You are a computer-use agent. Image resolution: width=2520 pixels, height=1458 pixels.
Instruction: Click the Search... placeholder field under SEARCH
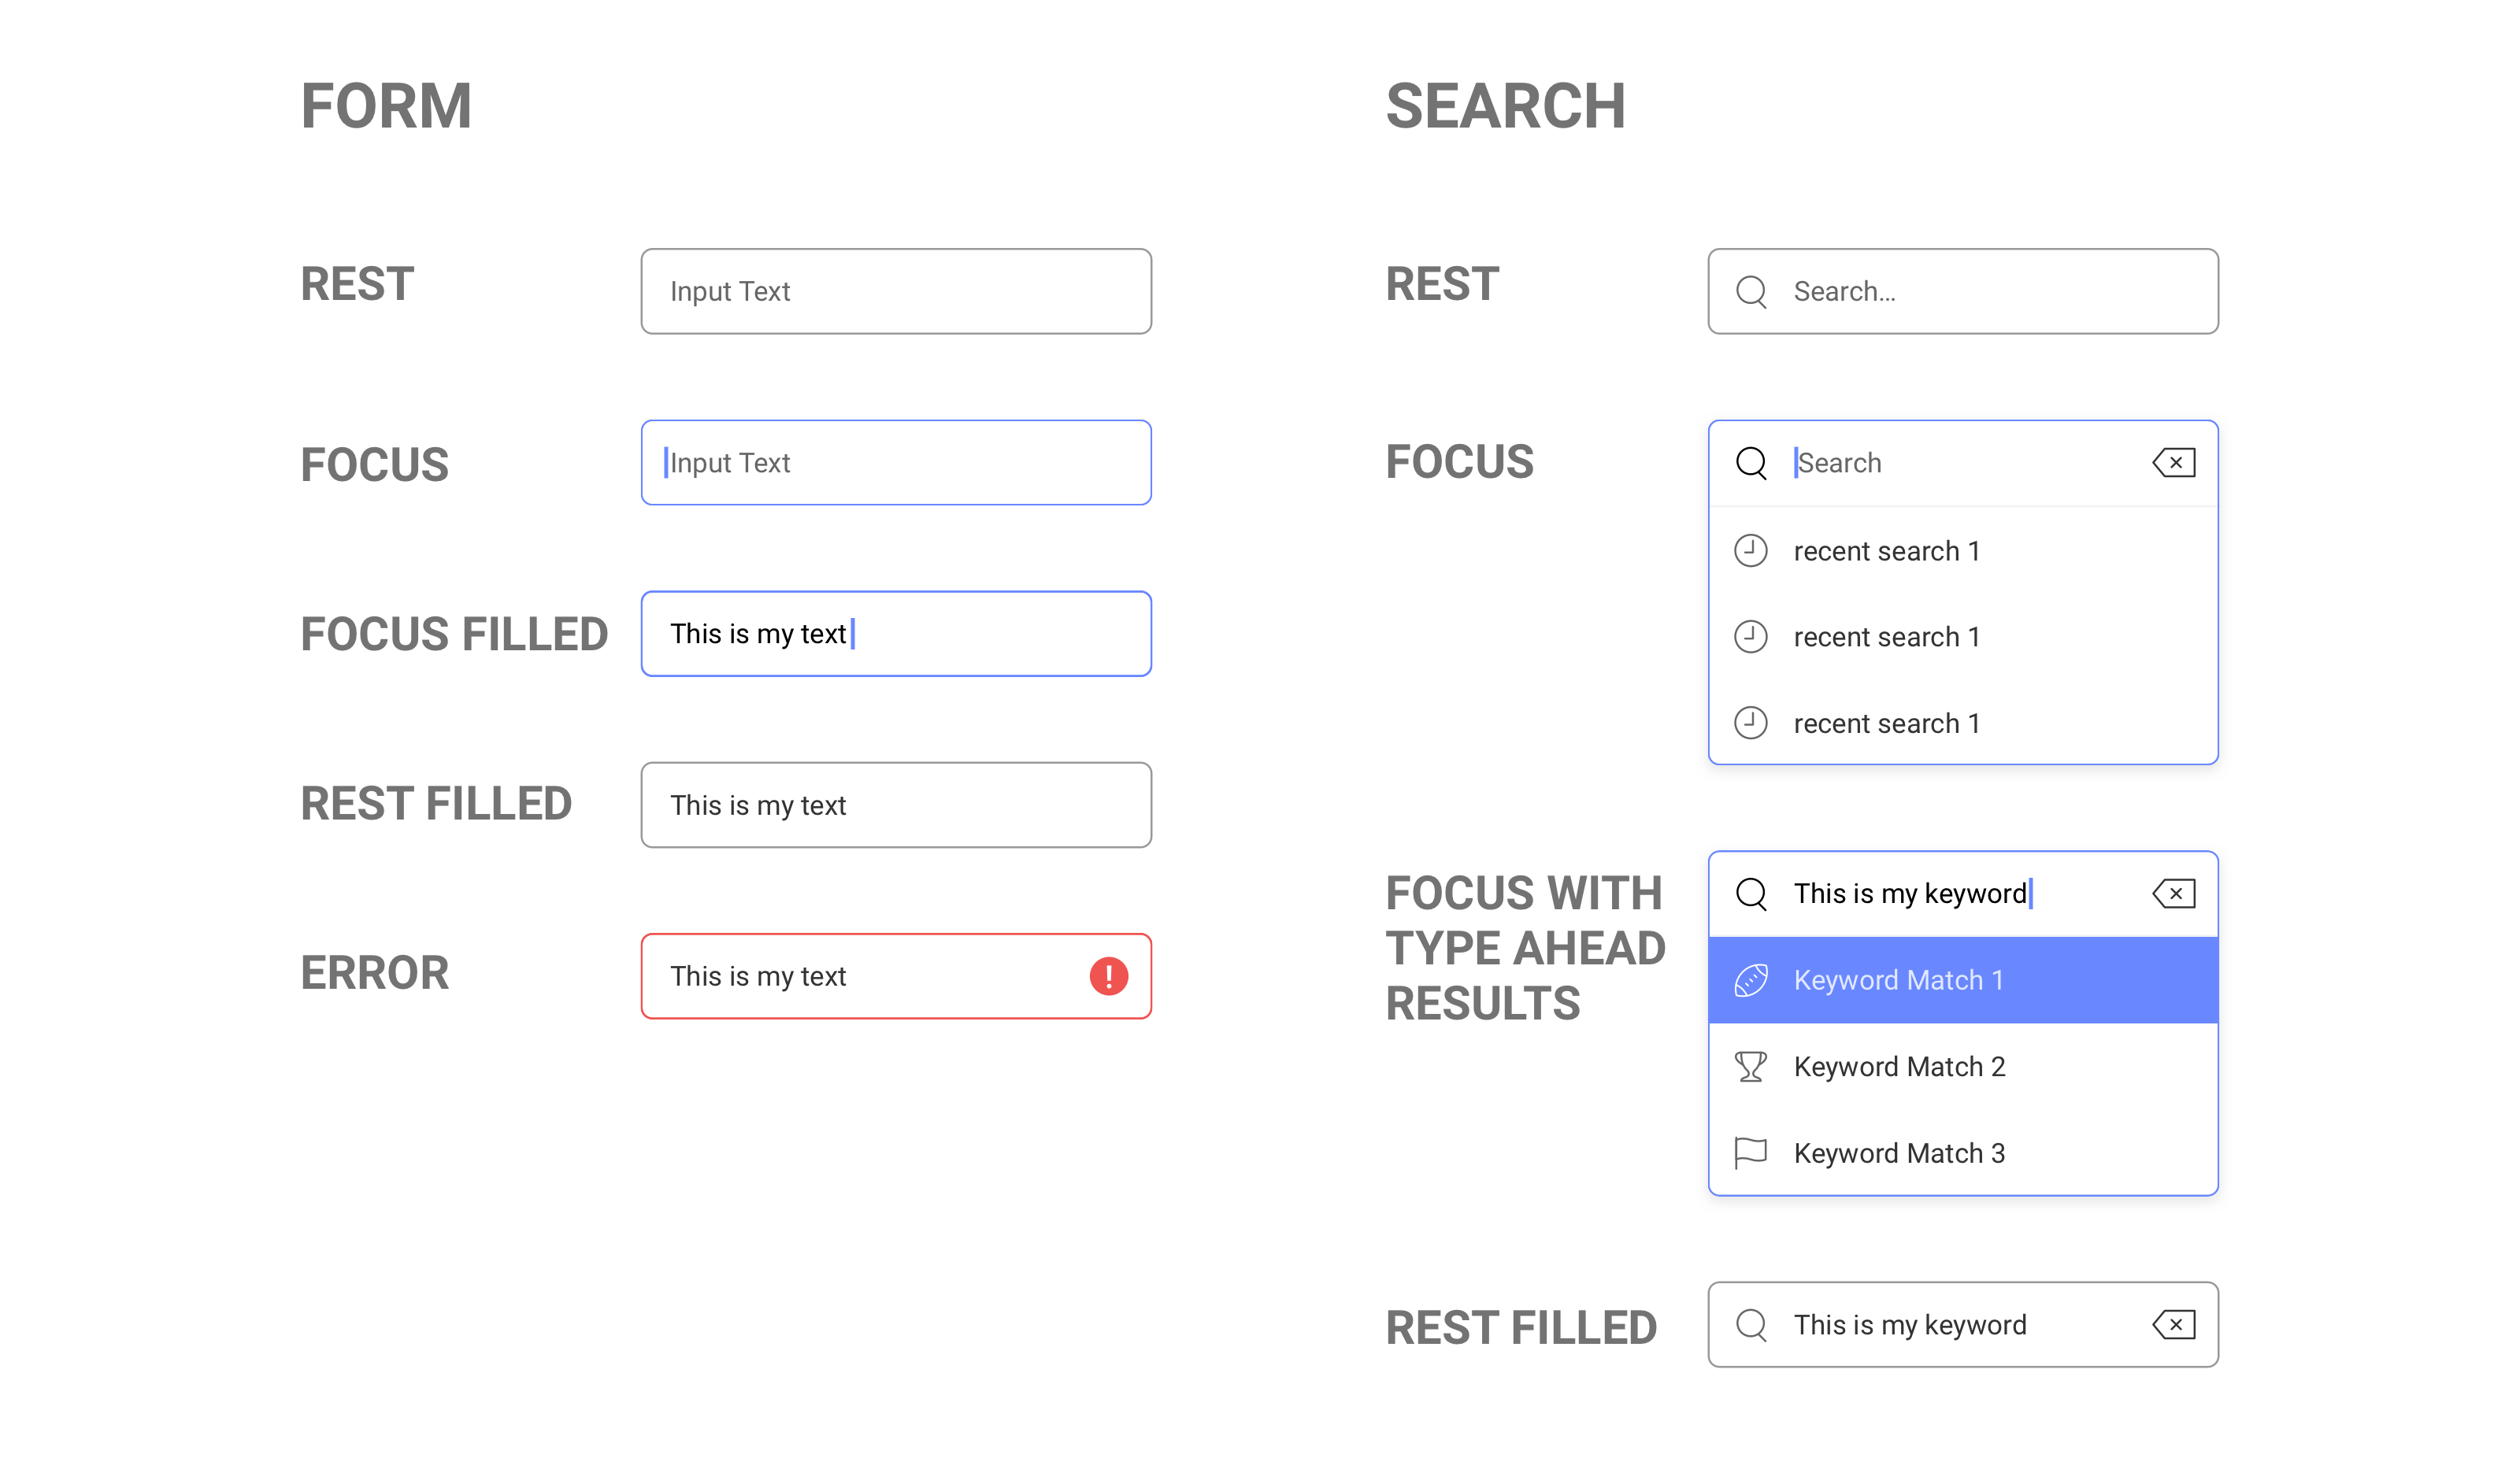[1960, 291]
